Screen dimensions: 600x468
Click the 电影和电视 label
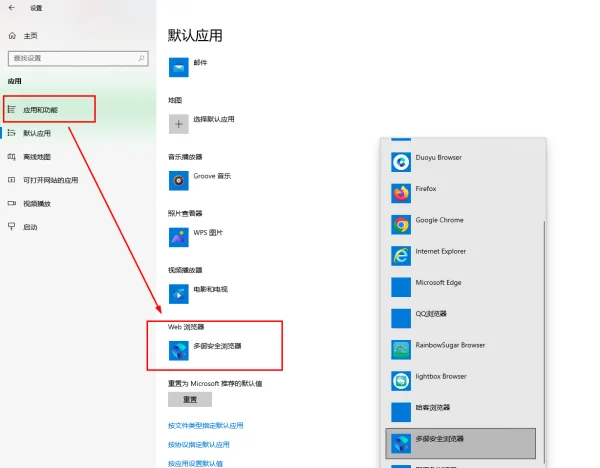click(x=210, y=289)
